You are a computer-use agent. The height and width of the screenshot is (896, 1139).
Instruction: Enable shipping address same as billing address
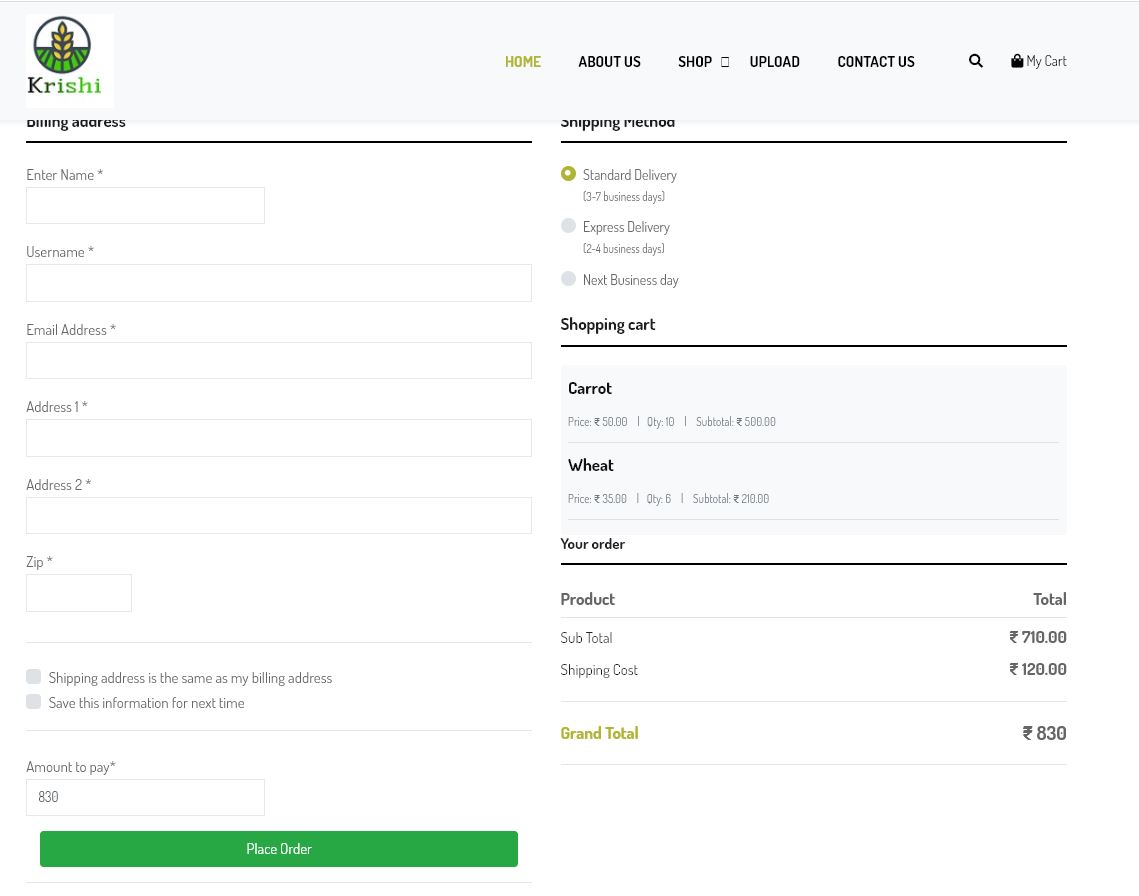(x=33, y=676)
